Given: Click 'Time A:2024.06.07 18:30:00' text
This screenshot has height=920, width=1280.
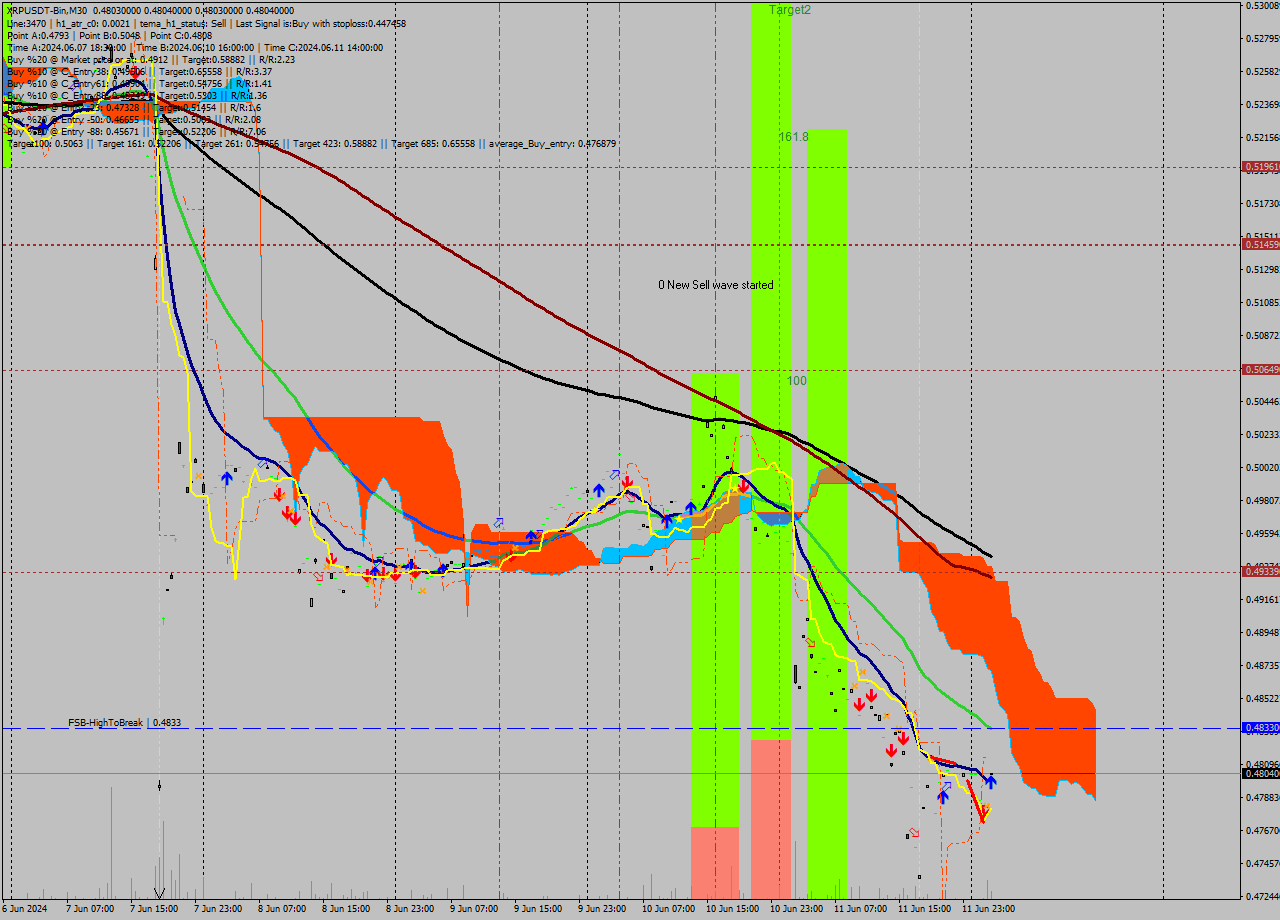Looking at the screenshot, I should (x=66, y=47).
